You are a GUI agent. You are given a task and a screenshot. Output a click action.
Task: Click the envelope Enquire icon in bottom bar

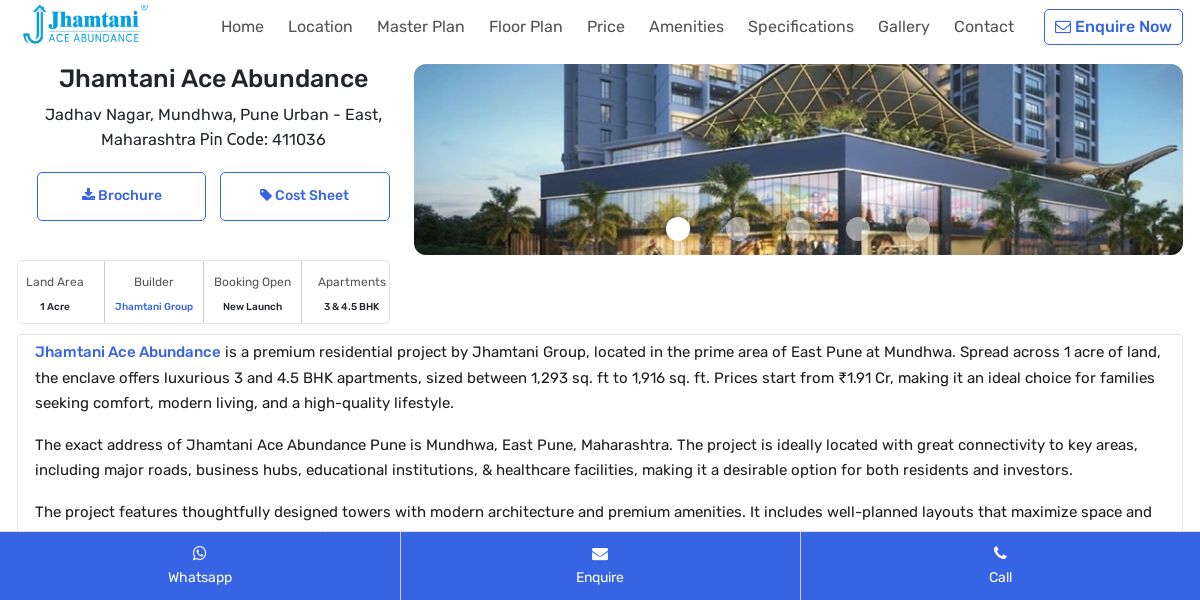pyautogui.click(x=600, y=553)
